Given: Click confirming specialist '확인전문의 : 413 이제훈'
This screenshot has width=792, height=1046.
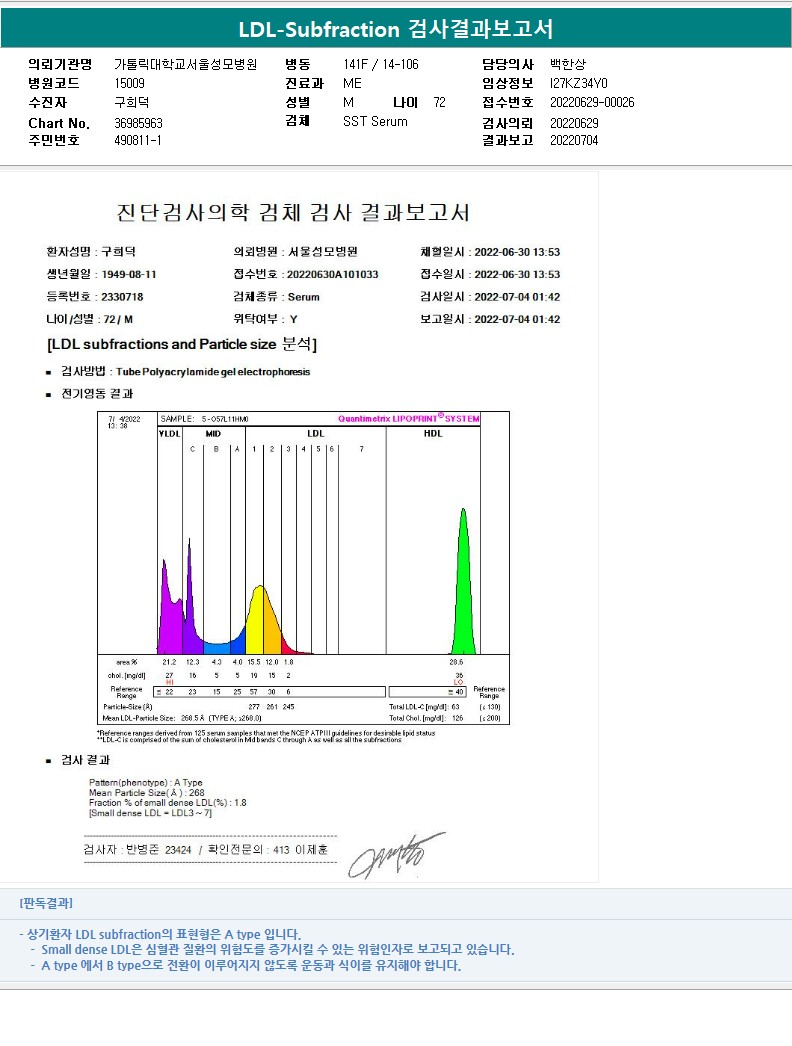Looking at the screenshot, I should pyautogui.click(x=268, y=850).
